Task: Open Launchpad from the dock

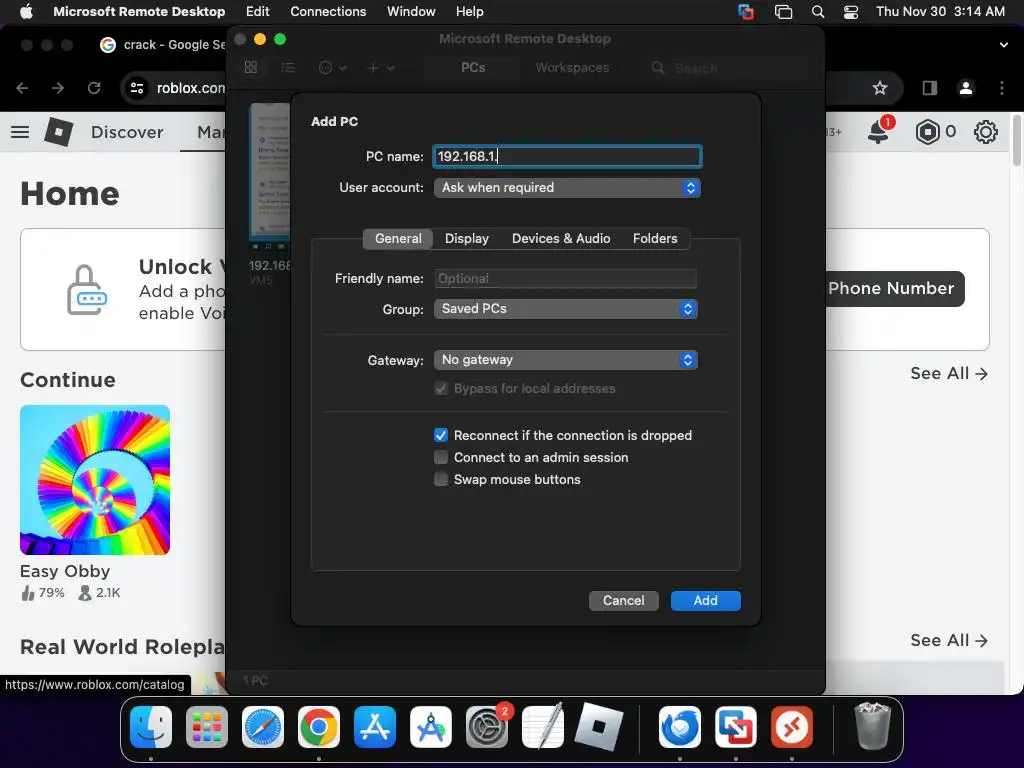Action: point(207,727)
